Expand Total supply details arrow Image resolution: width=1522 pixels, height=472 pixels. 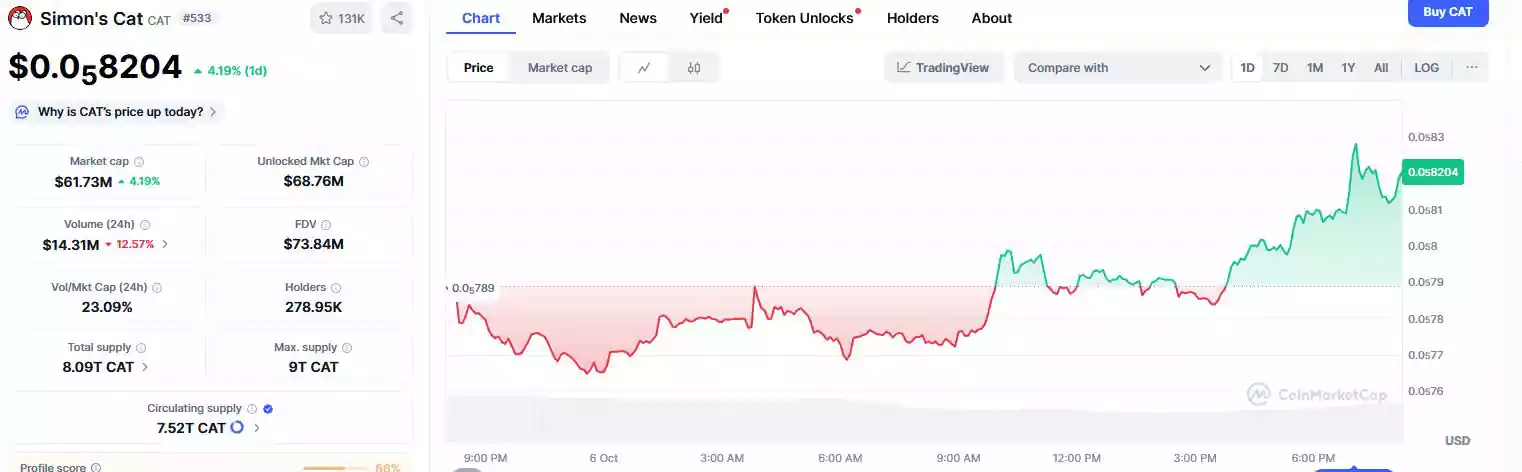pyautogui.click(x=145, y=367)
